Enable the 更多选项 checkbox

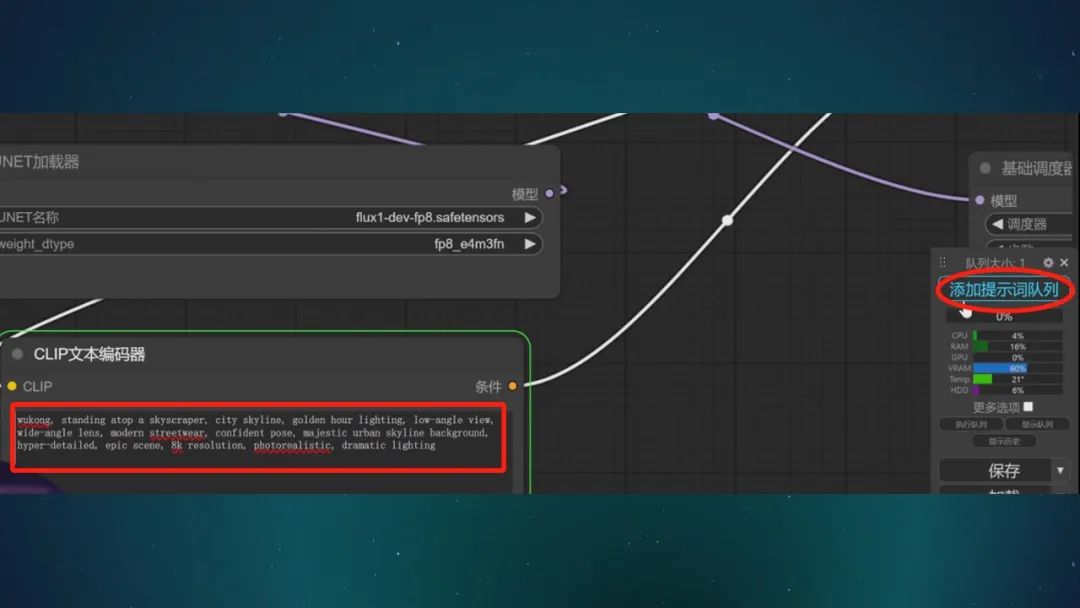tap(1028, 406)
